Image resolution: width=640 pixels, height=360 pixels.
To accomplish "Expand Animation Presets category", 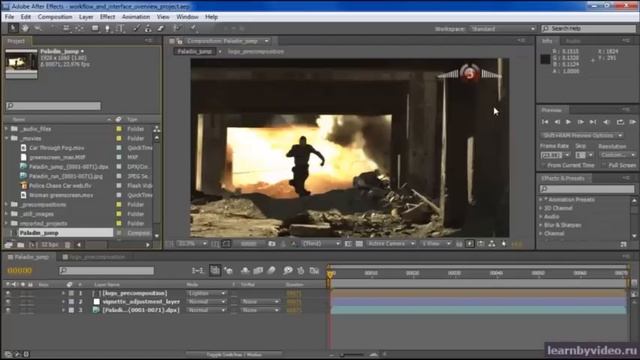I will click(541, 200).
